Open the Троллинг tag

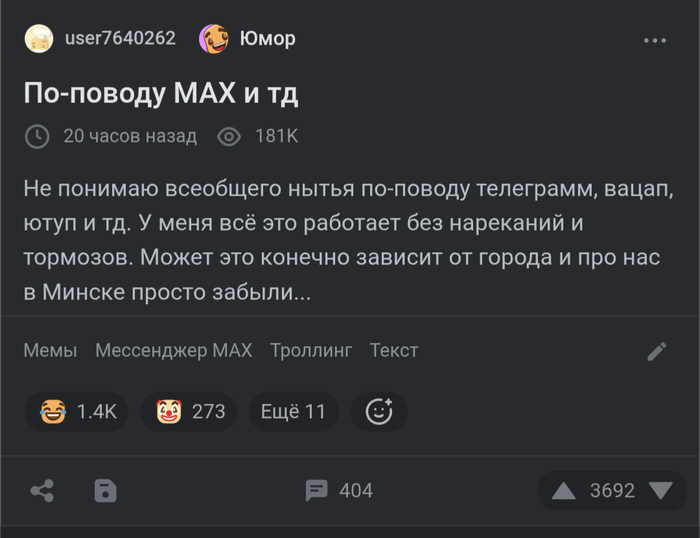click(x=311, y=350)
